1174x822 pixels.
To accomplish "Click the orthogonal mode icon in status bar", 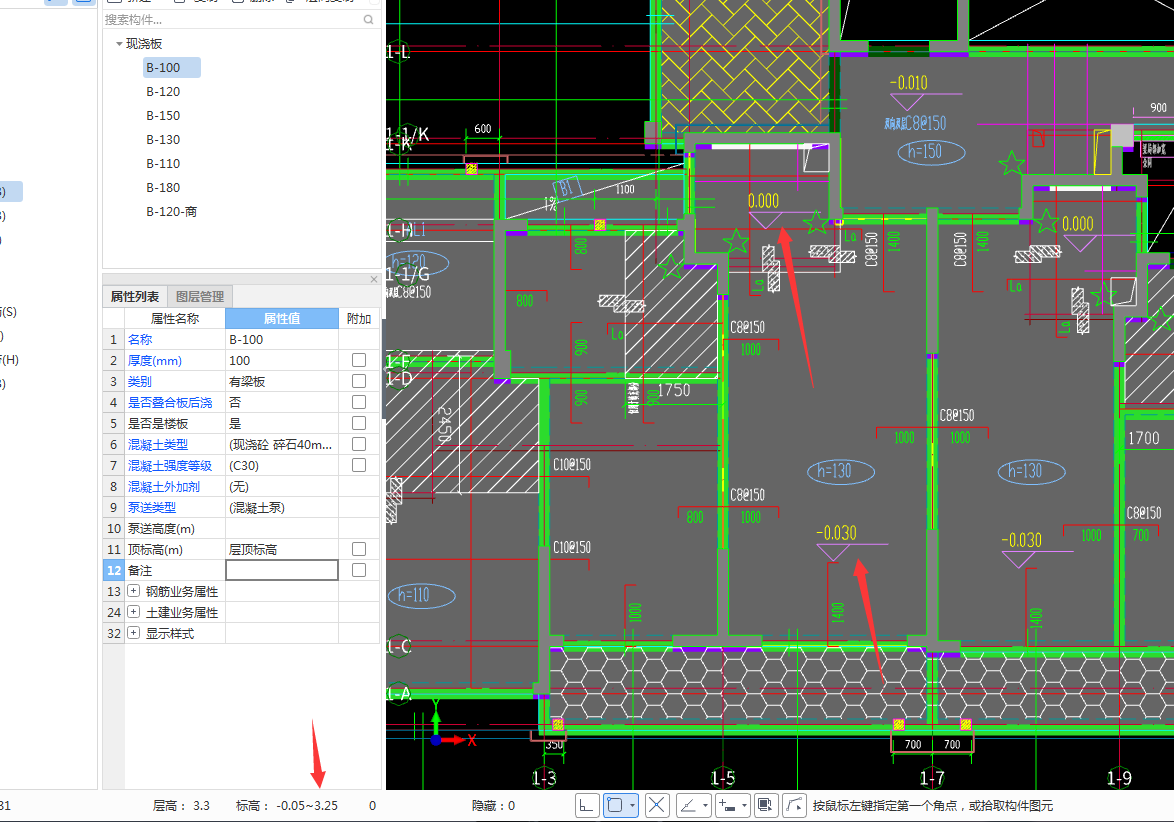I will point(588,805).
